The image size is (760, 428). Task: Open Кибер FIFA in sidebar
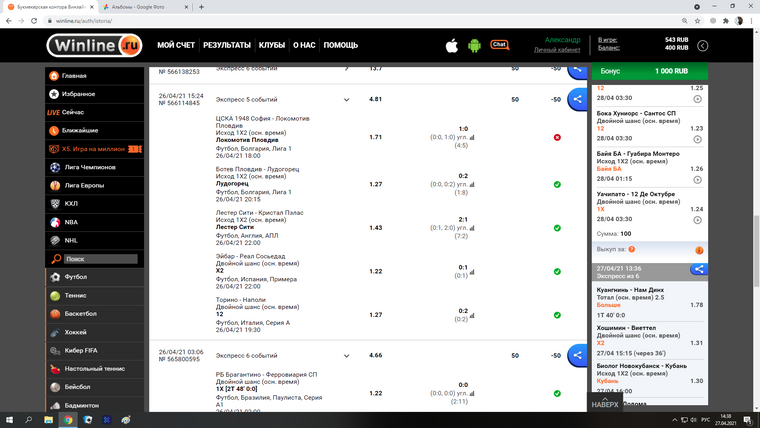[95, 350]
